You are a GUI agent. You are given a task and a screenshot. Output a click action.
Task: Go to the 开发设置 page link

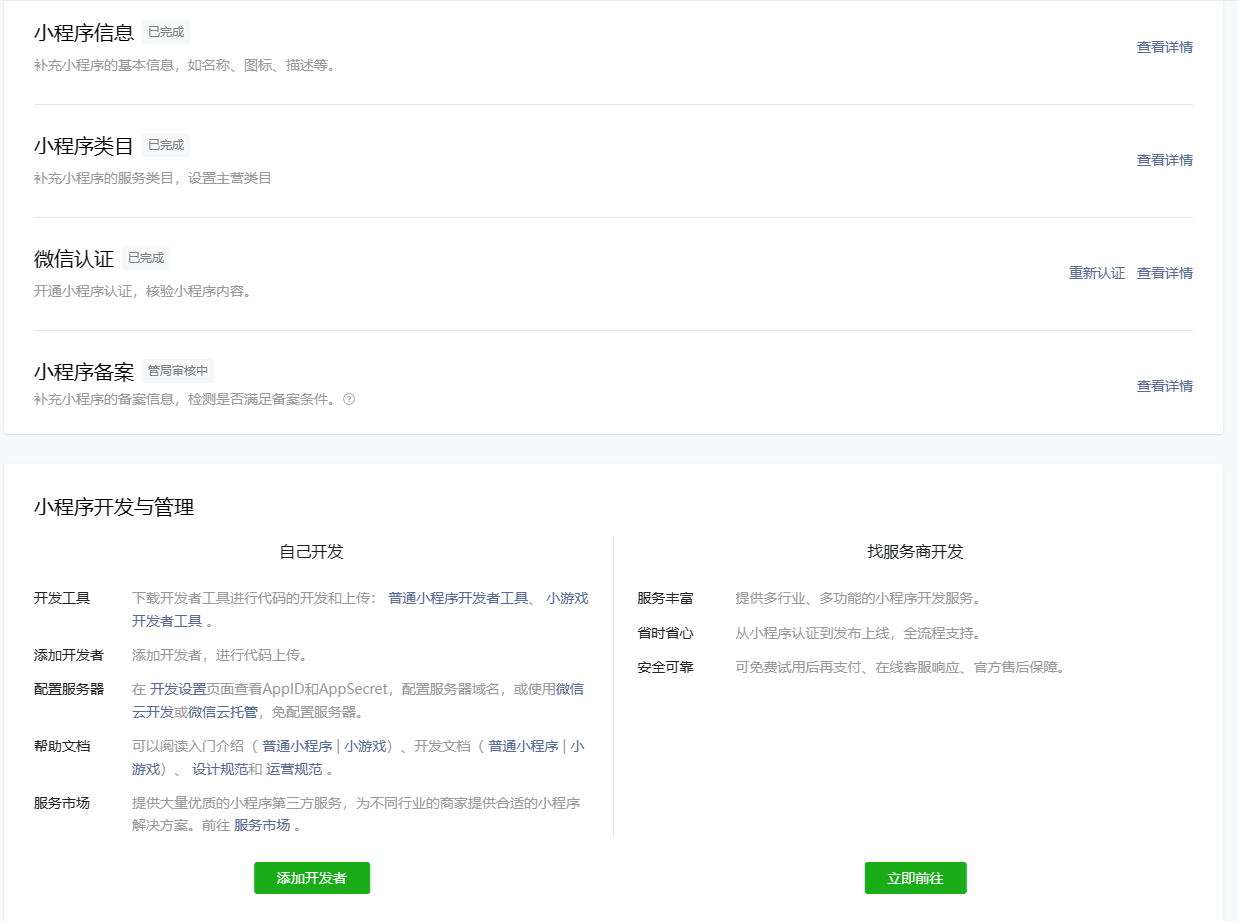pos(178,689)
